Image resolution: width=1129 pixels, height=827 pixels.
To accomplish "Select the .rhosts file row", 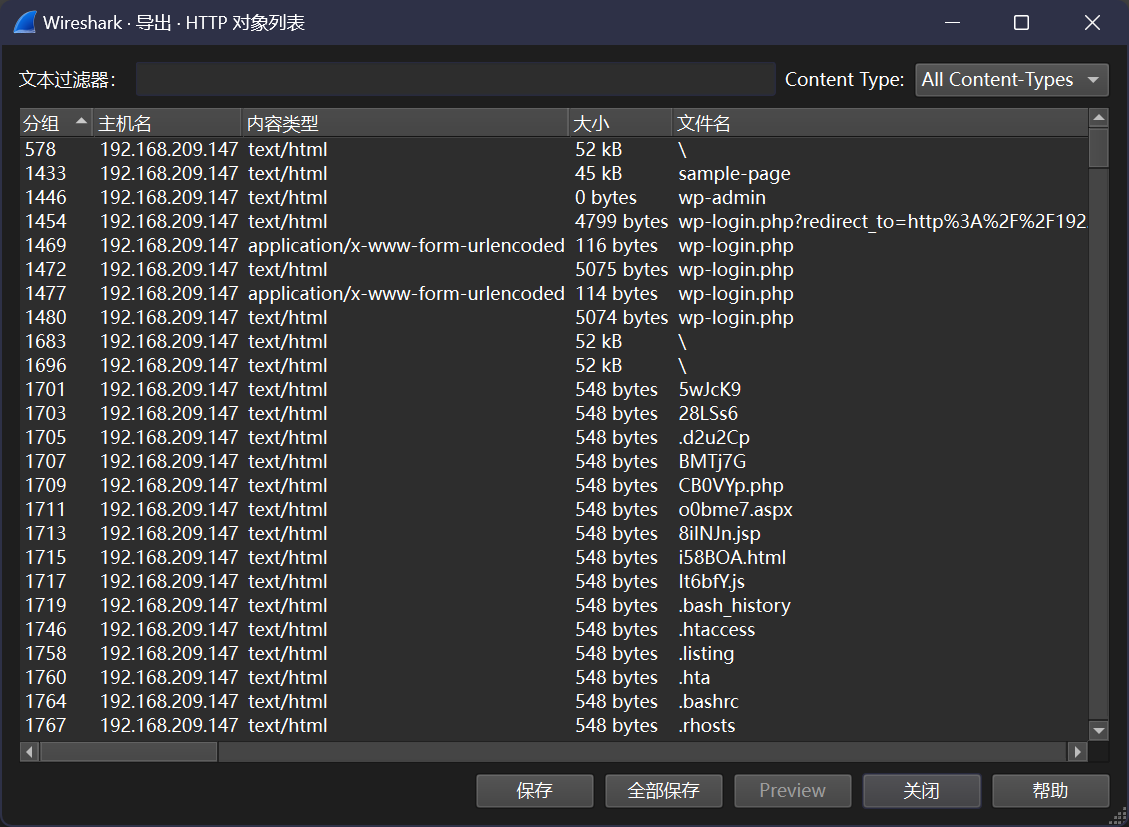I will tap(554, 726).
